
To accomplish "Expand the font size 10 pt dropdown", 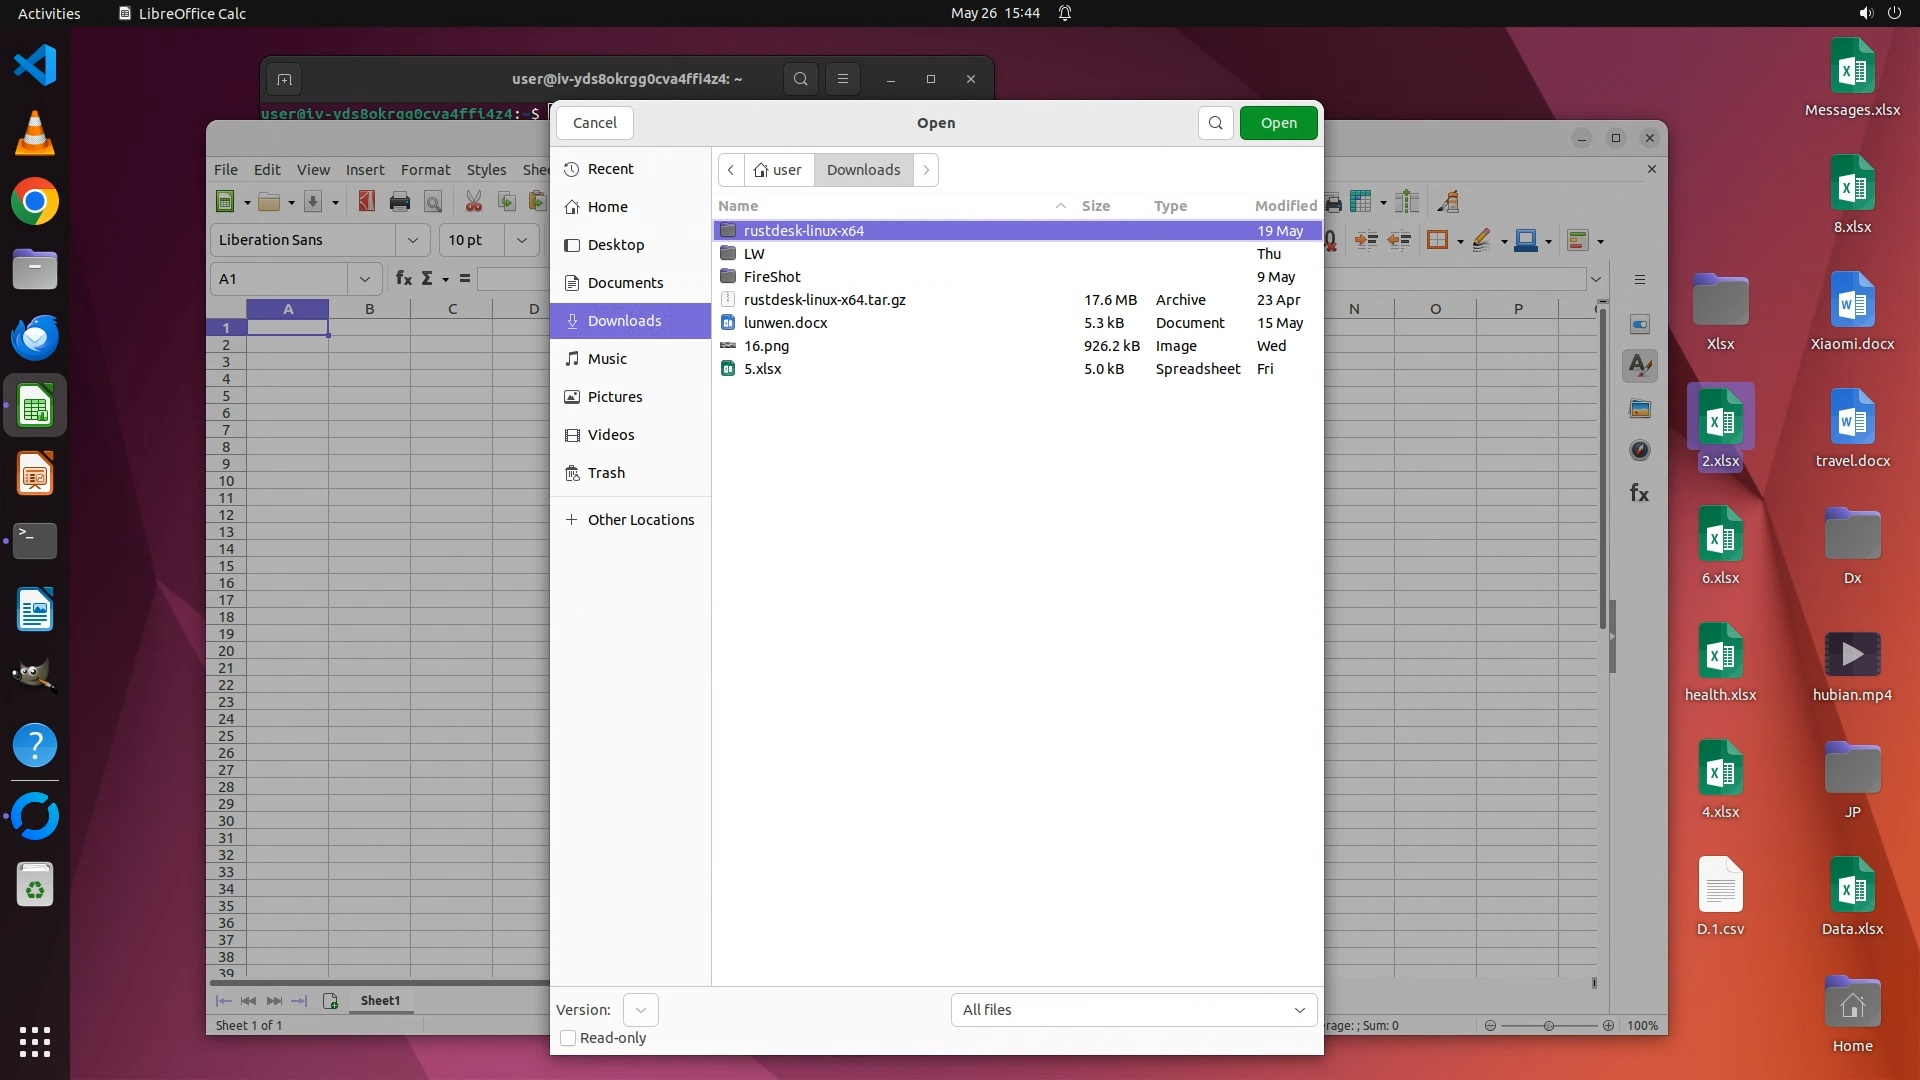I will point(521,240).
